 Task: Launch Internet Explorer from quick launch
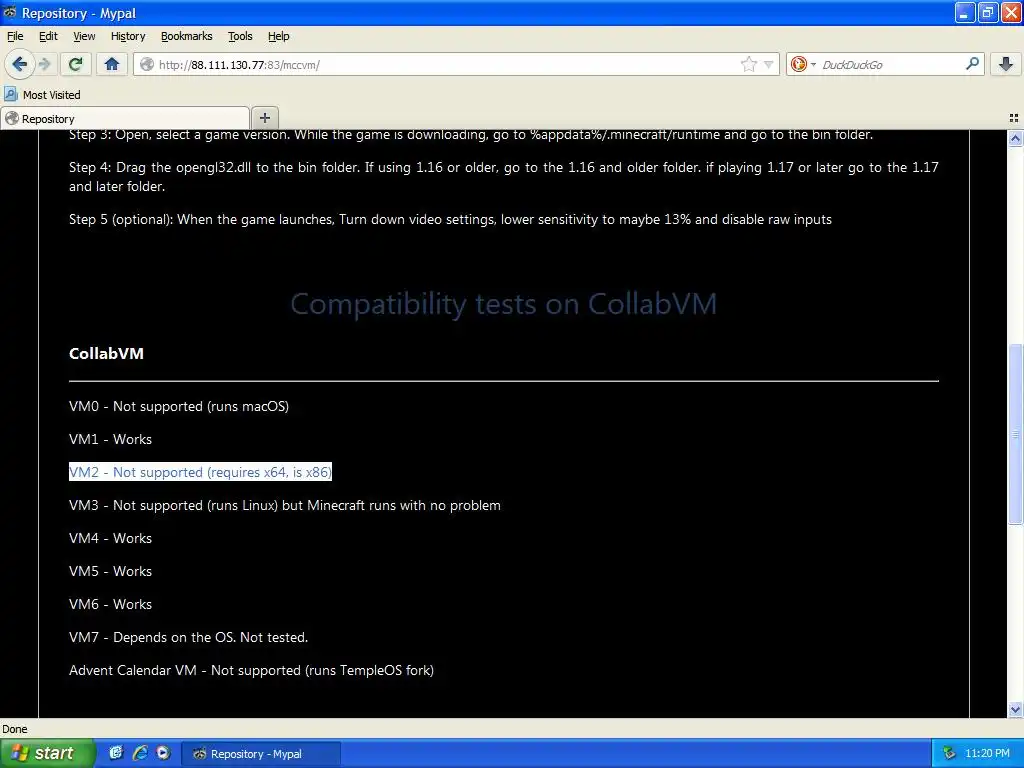point(139,753)
